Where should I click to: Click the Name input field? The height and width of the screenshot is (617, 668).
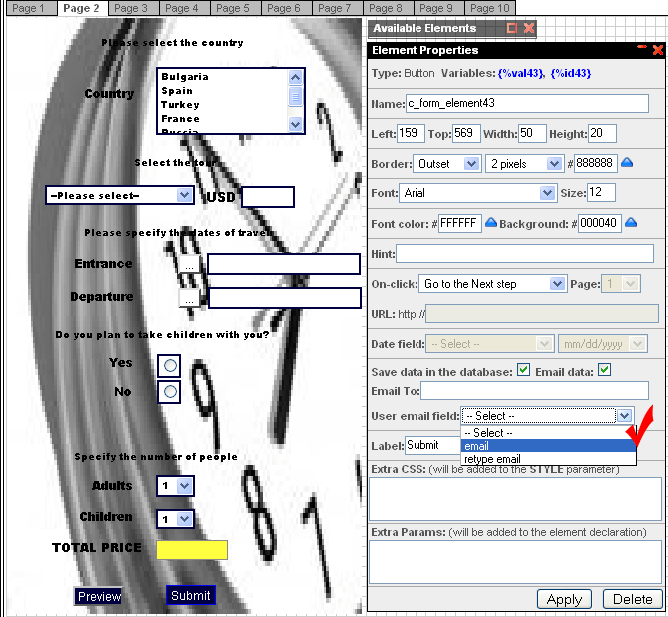[x=527, y=104]
